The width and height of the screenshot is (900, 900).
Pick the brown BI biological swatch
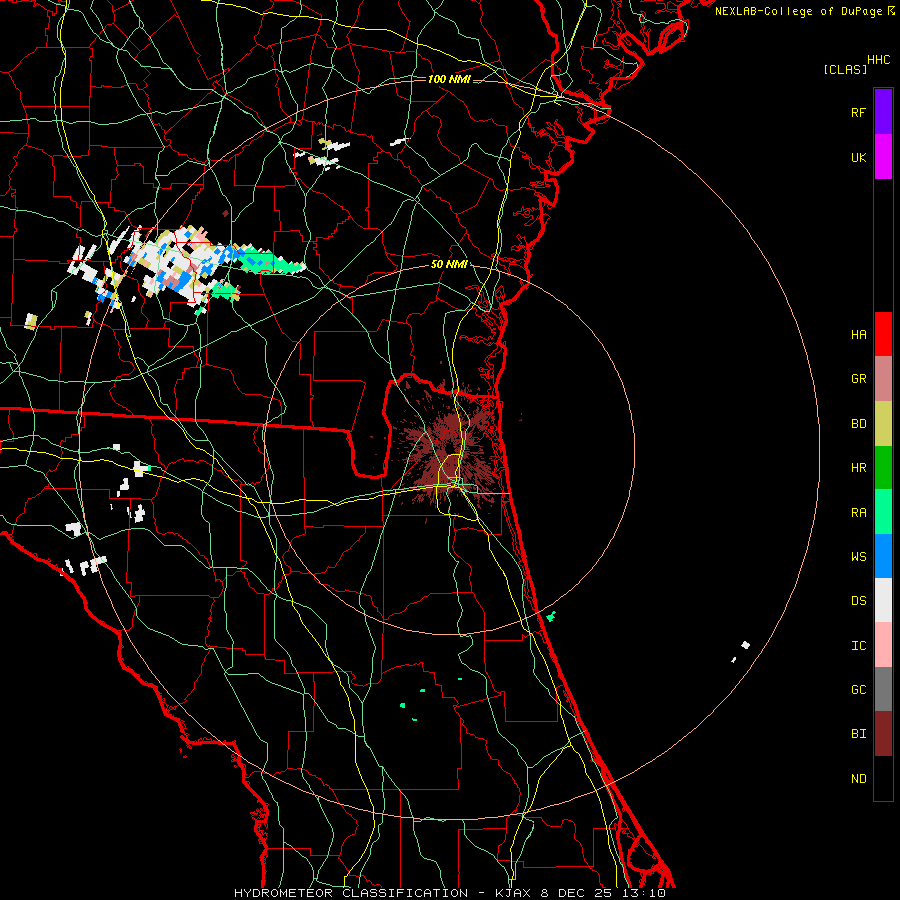(883, 734)
